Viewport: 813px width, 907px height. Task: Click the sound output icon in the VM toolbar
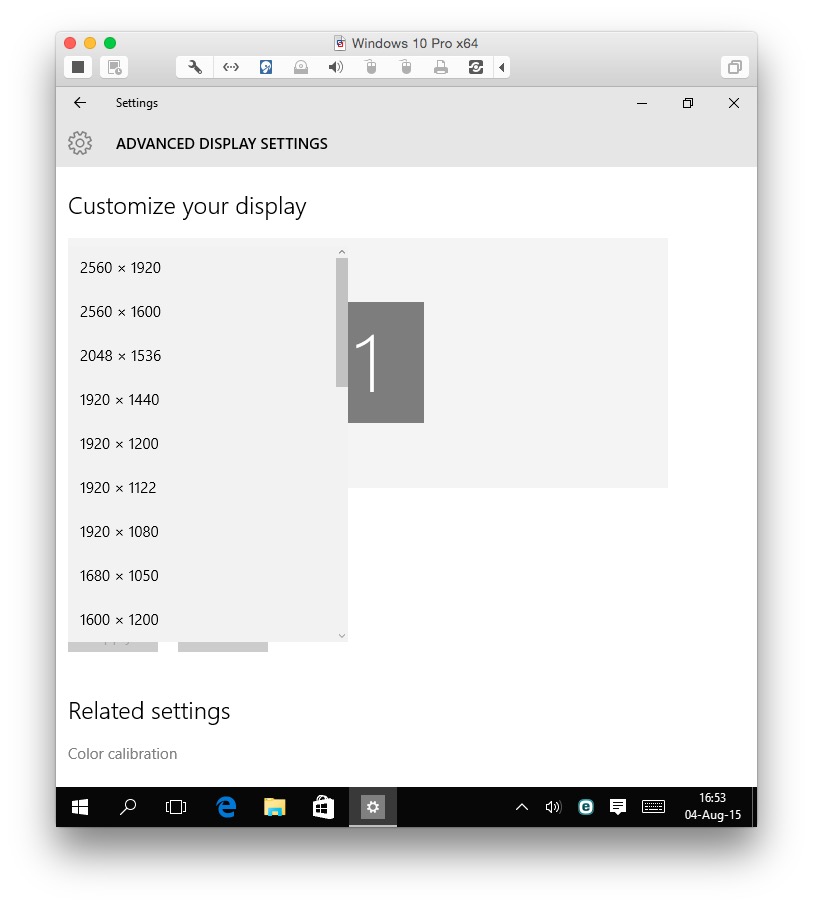coord(335,67)
